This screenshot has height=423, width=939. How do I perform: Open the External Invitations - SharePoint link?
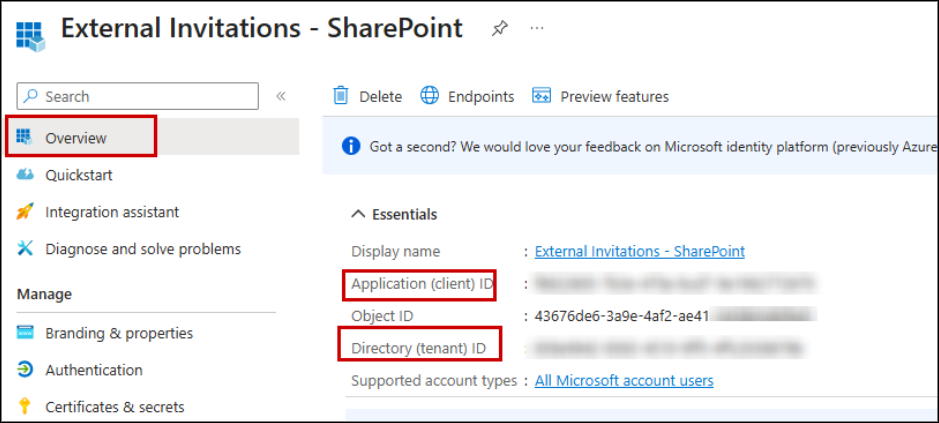click(639, 252)
